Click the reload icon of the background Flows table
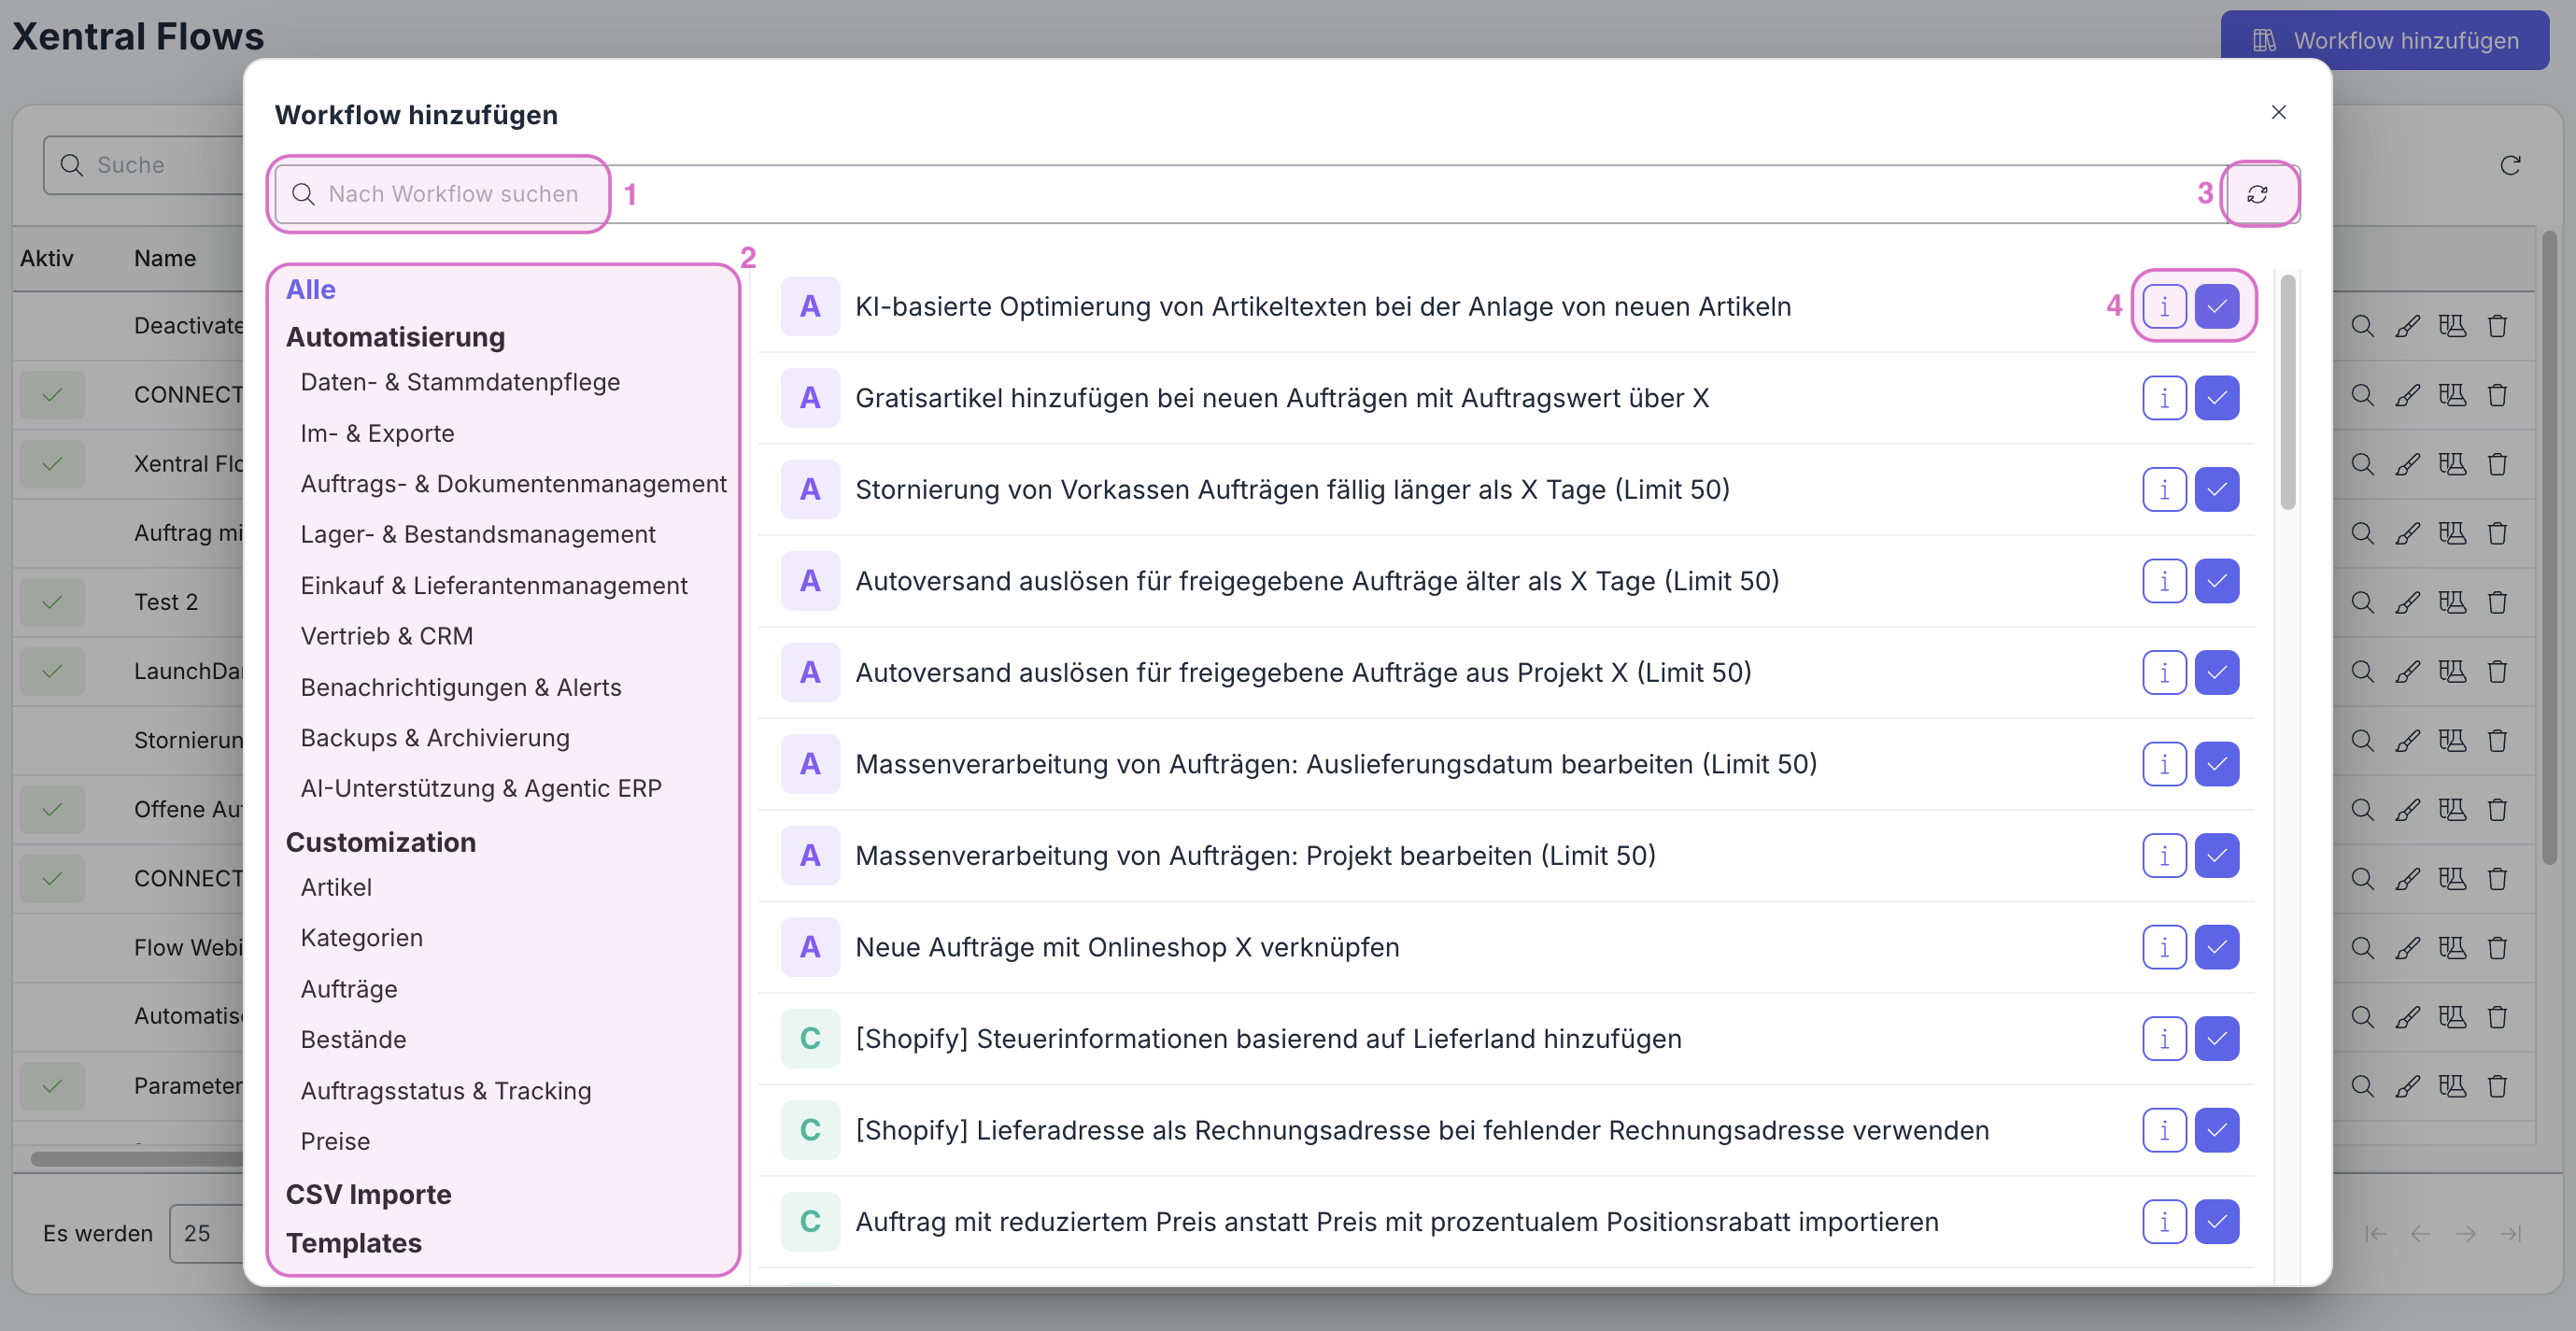Screen dimensions: 2576x1331 point(2510,165)
